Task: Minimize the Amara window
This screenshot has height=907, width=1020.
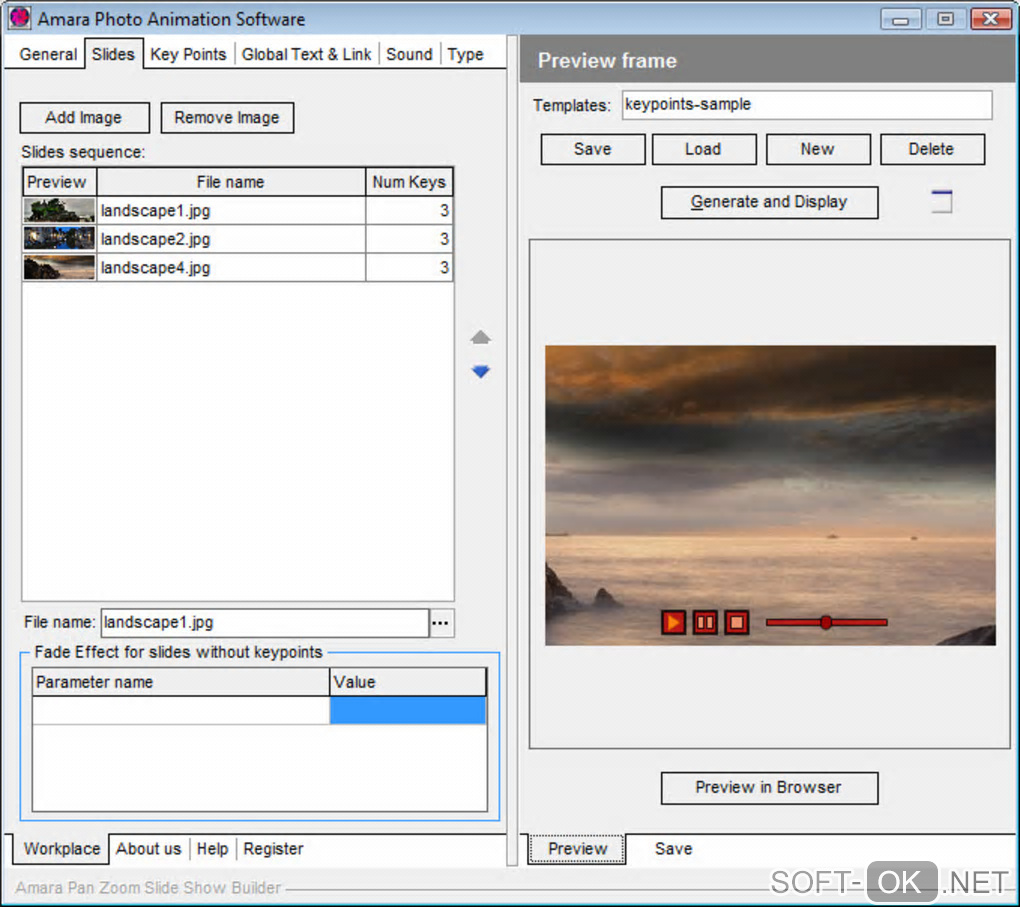Action: 900,19
